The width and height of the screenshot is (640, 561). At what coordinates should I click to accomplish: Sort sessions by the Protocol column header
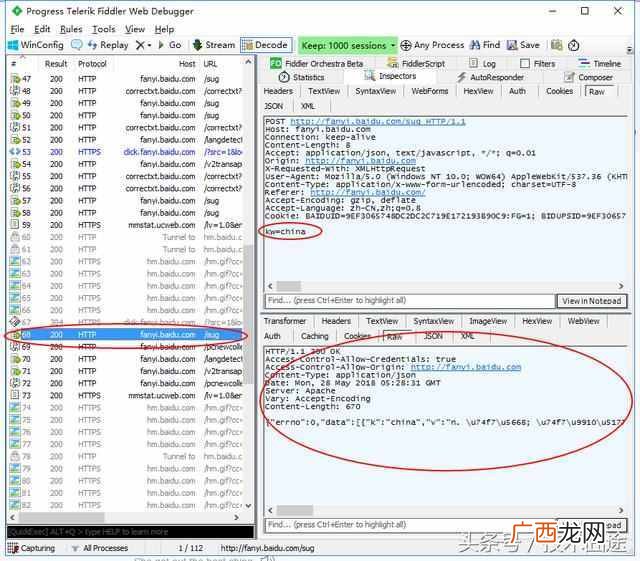[92, 64]
